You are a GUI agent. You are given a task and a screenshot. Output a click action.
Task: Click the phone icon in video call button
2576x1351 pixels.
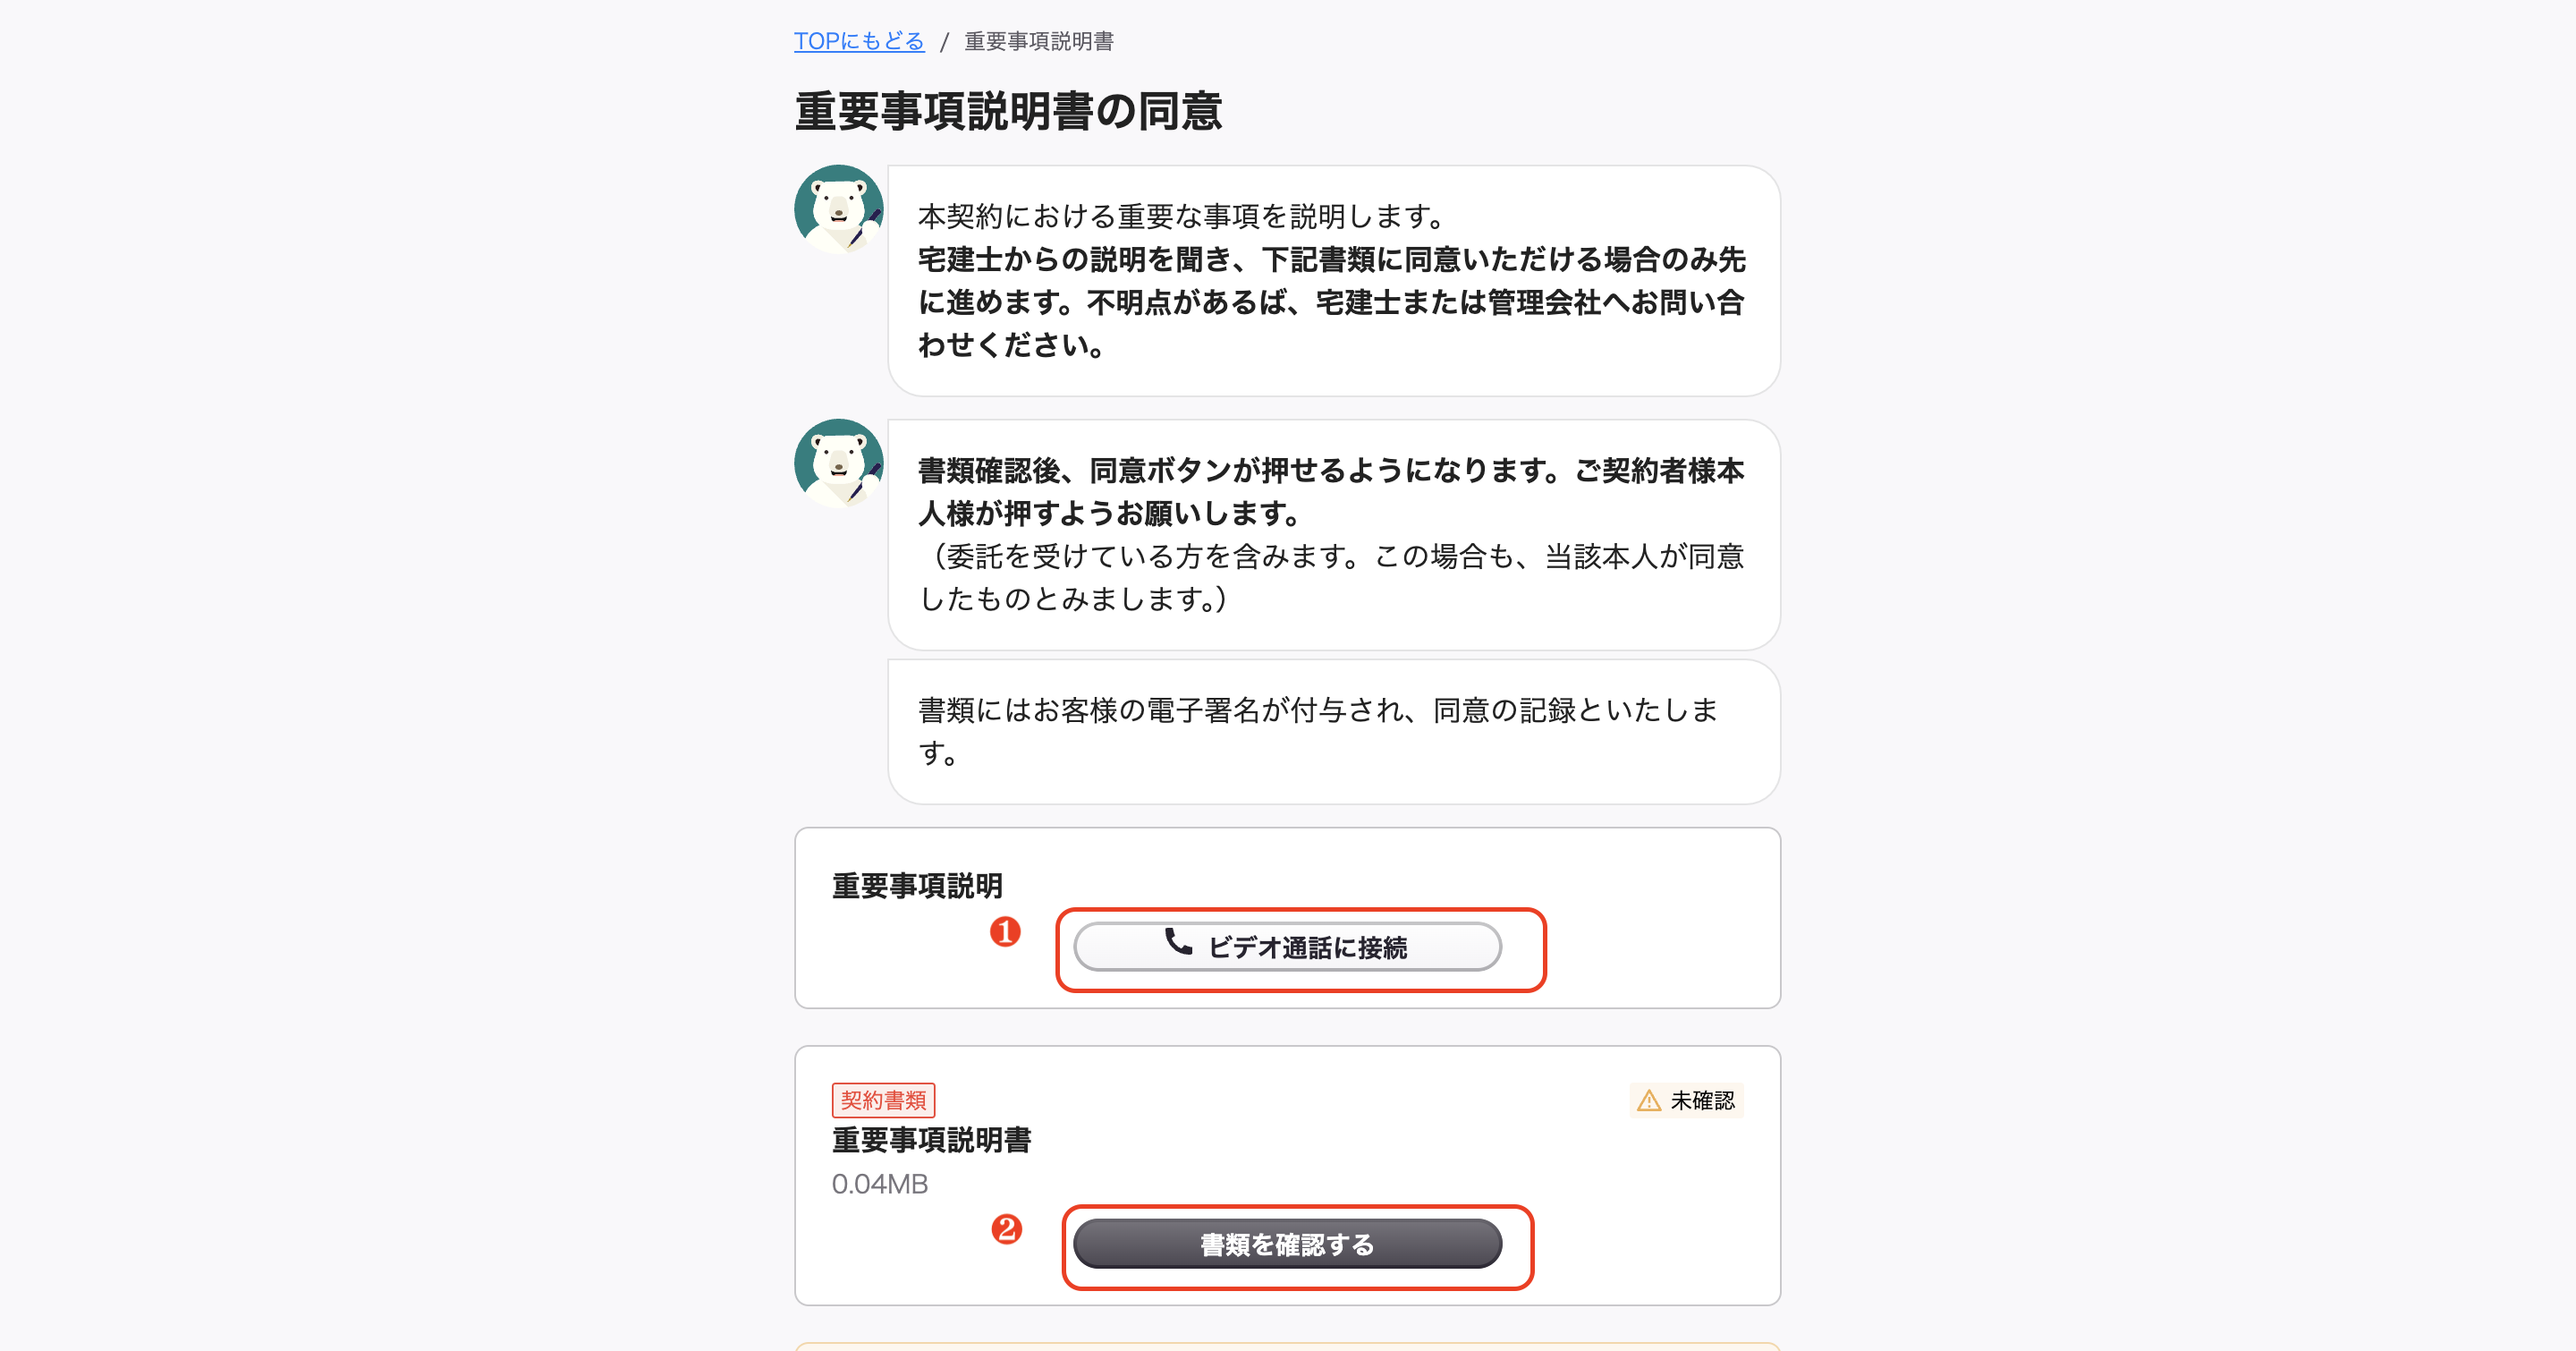tap(1178, 942)
